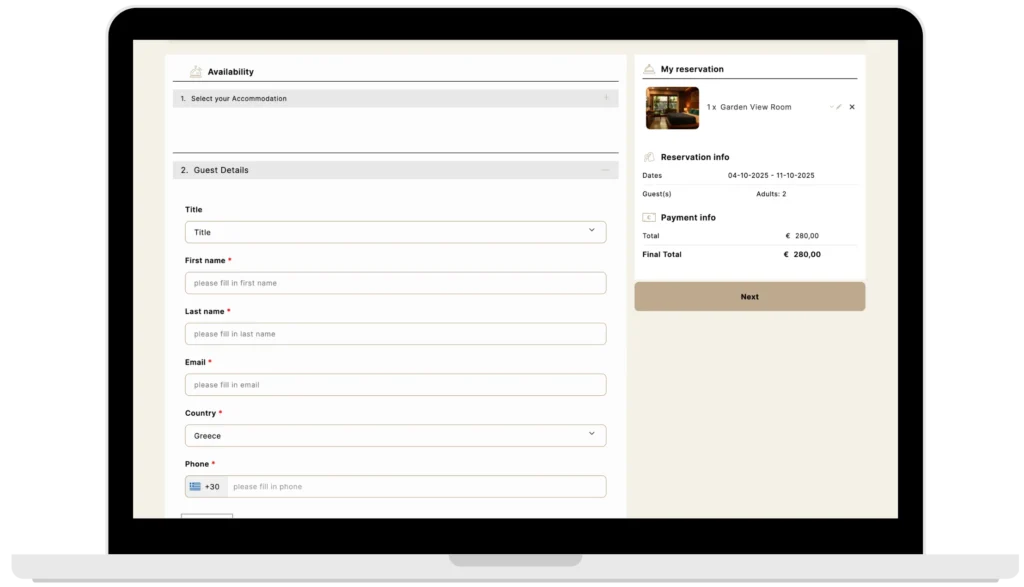
Task: Click the Phone number input field
Action: tap(415, 487)
